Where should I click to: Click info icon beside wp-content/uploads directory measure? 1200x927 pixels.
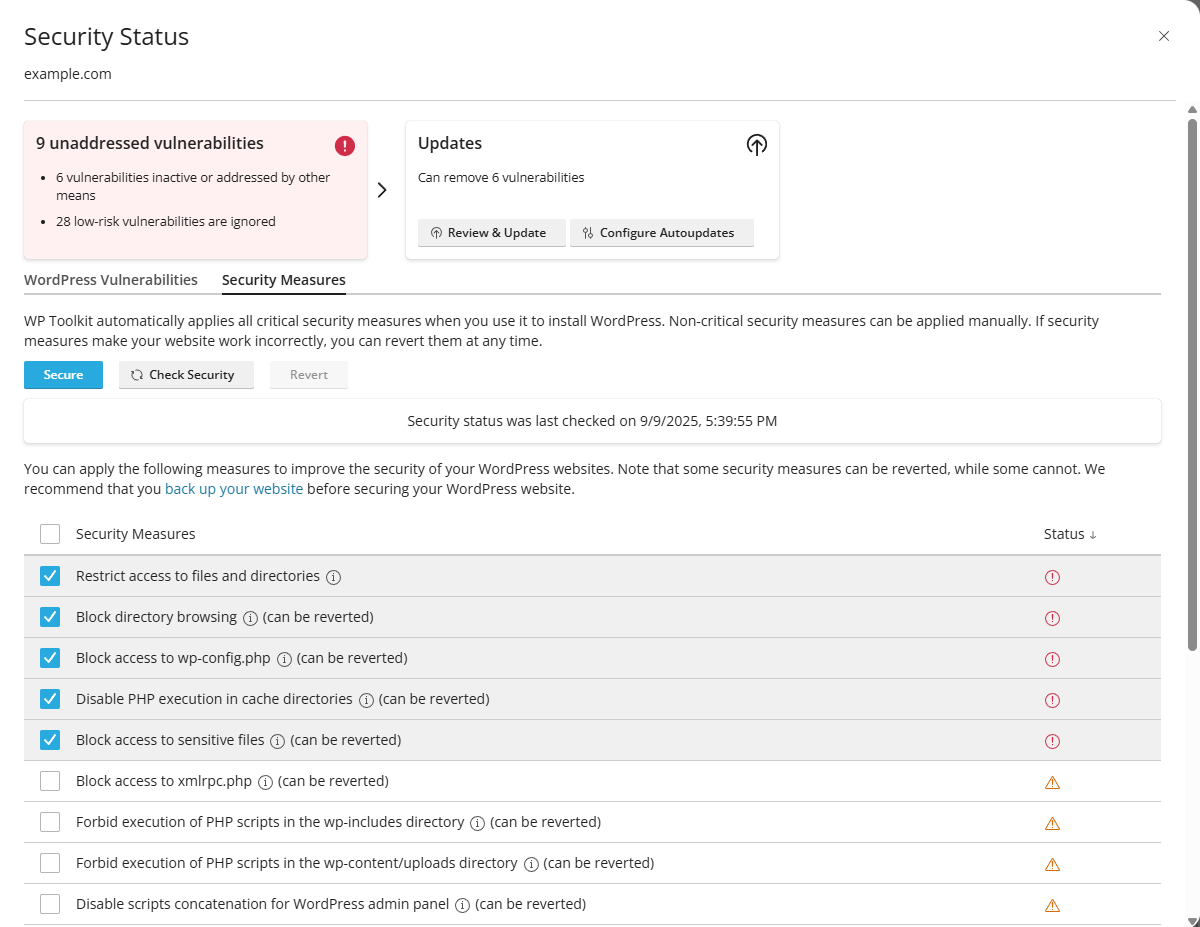tap(531, 864)
